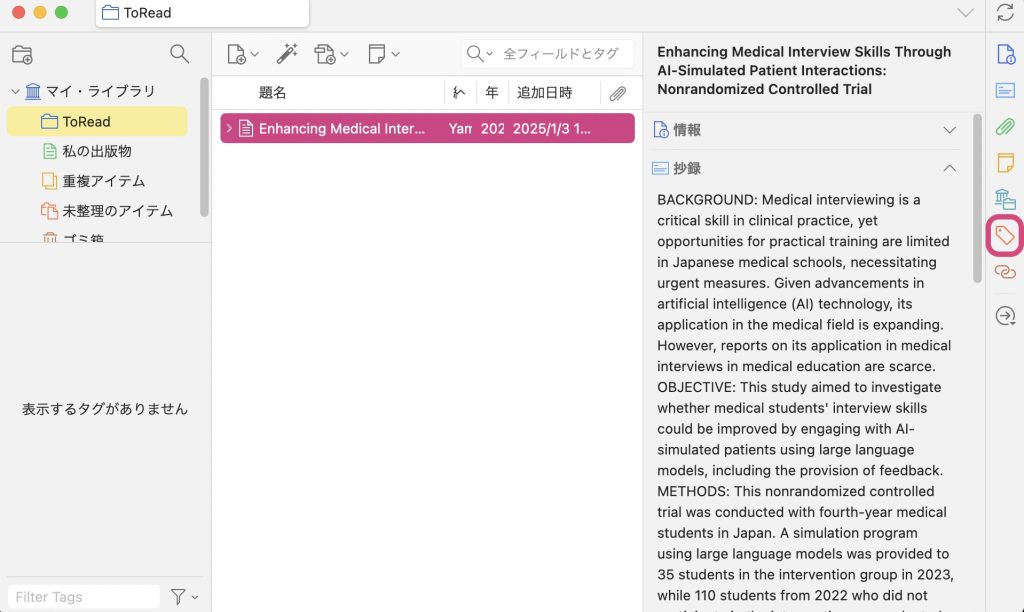Click the Tags icon in right sidebar
This screenshot has width=1024, height=612.
[x=1005, y=235]
